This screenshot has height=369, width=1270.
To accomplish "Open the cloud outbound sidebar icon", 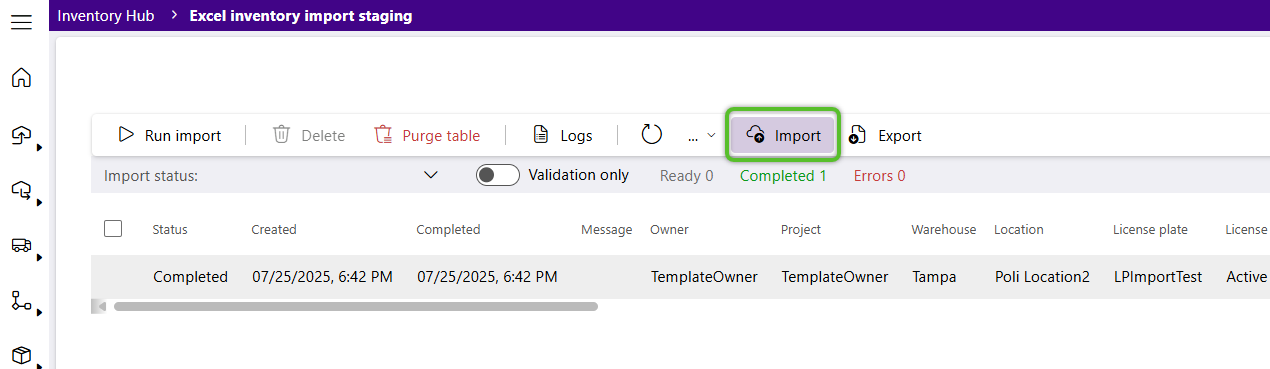I will [x=21, y=190].
